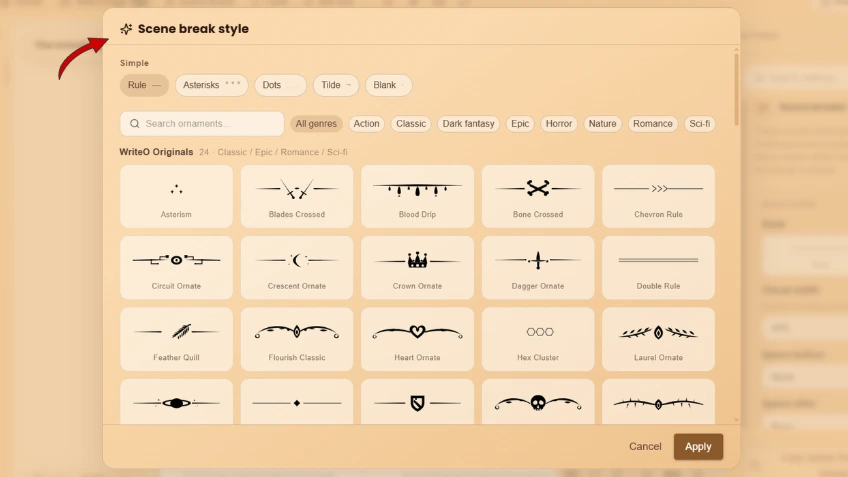Filter ornaments by Sci-fi genre
This screenshot has height=477, width=848.
[x=699, y=124]
